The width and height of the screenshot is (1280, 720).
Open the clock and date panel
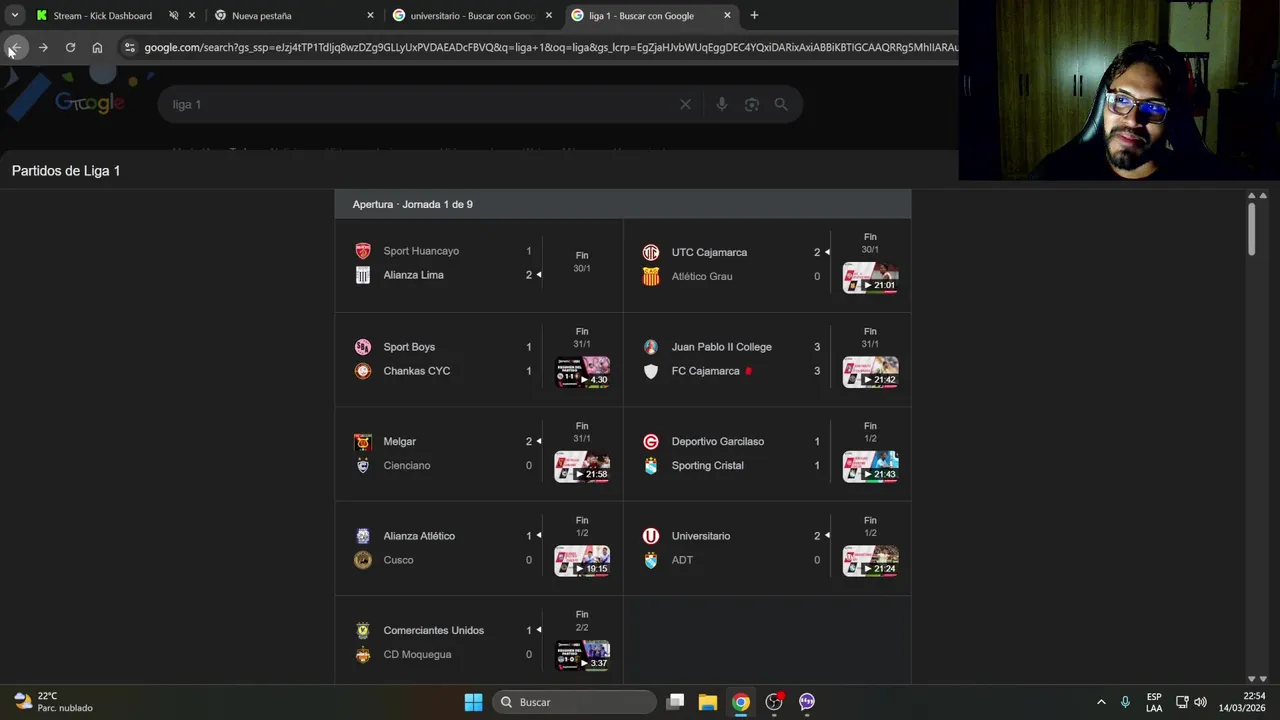tap(1241, 702)
